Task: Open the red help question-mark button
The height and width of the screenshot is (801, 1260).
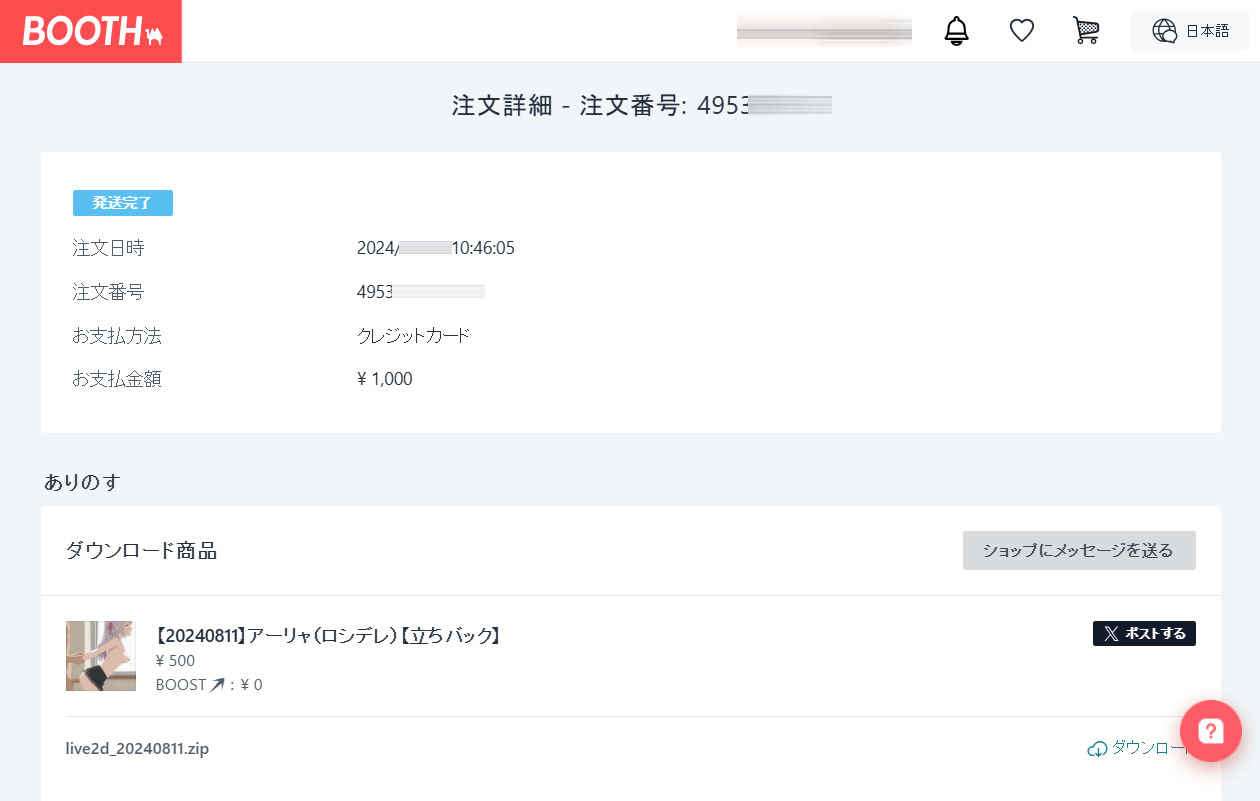Action: click(1210, 731)
